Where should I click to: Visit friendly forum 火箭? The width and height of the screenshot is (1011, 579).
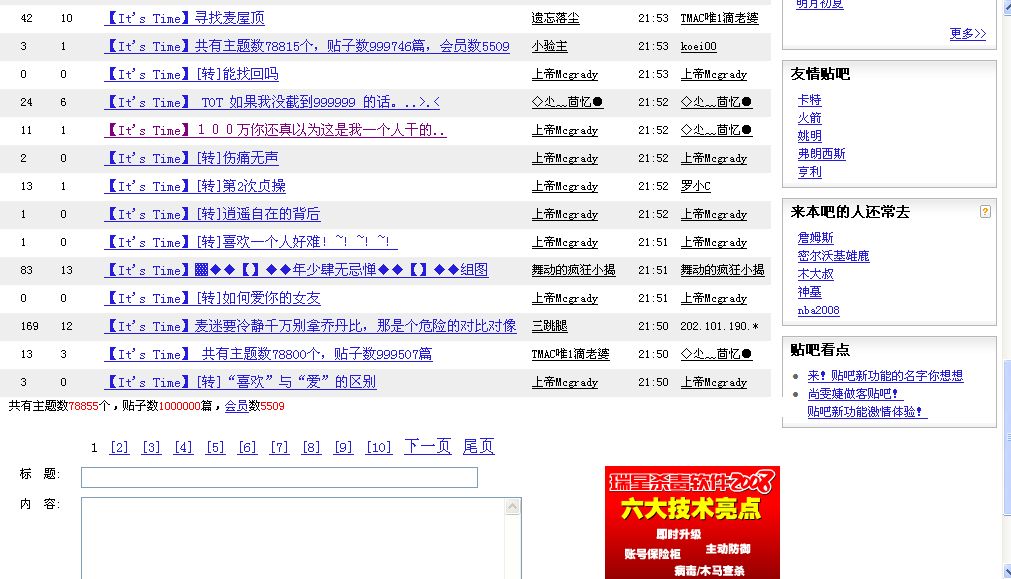click(x=809, y=118)
